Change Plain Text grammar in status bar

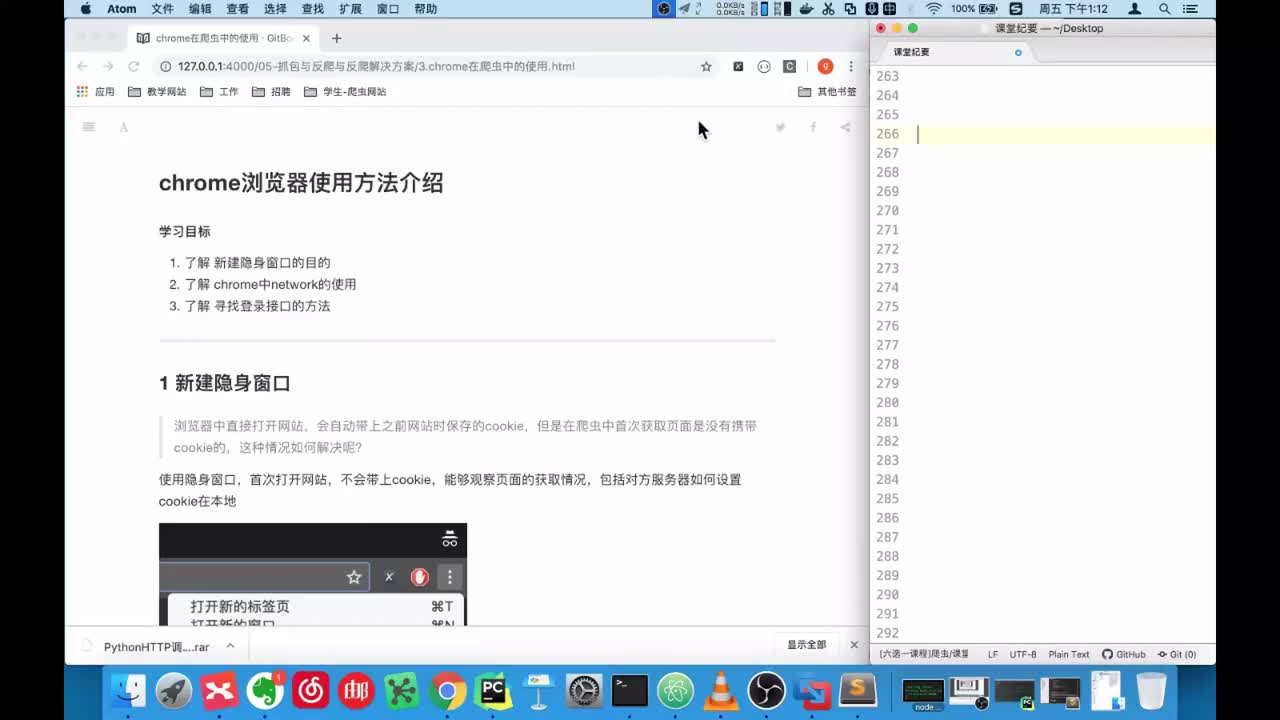1069,654
